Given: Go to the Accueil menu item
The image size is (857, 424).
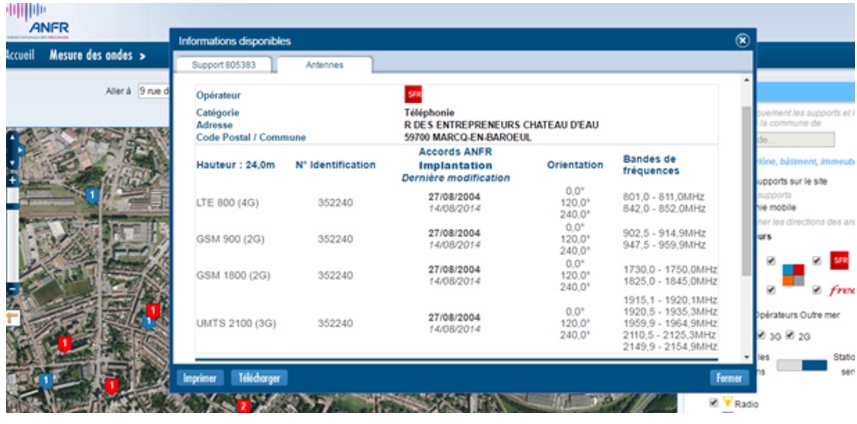Looking at the screenshot, I should [x=20, y=55].
